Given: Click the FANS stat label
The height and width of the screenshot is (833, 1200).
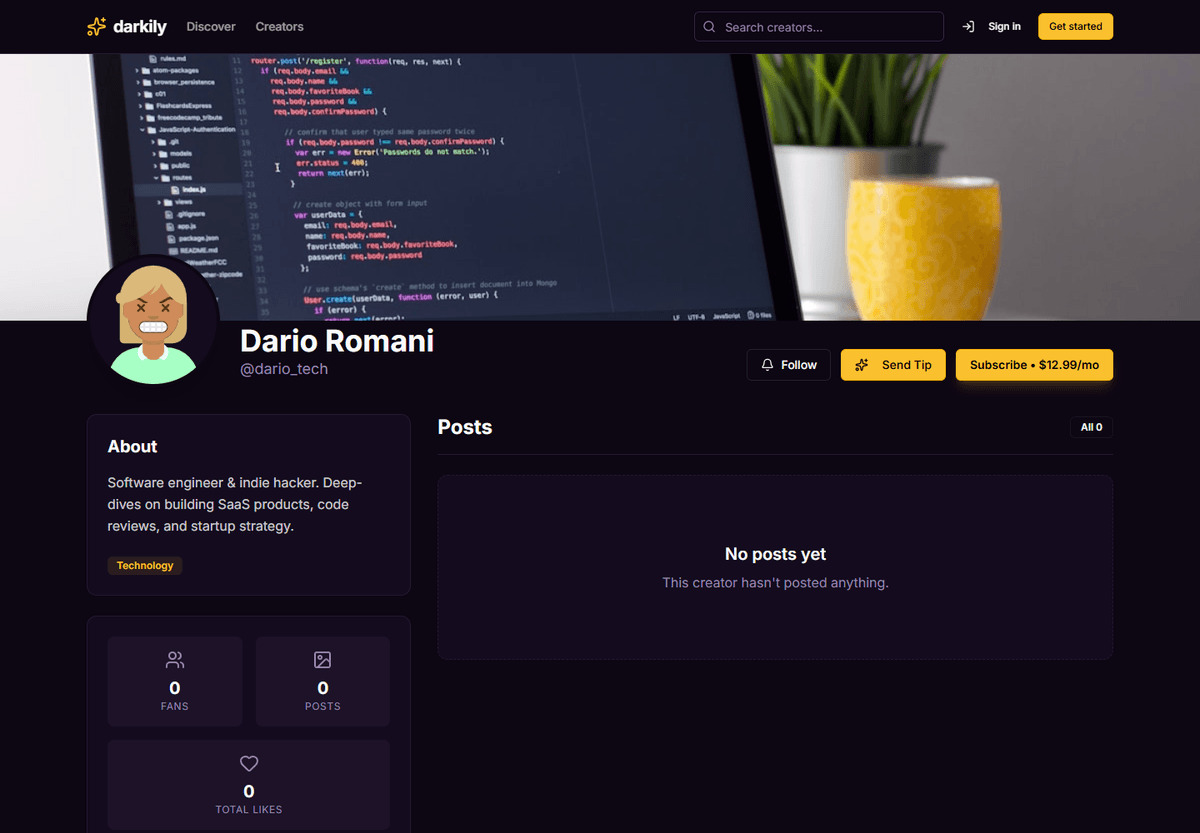Looking at the screenshot, I should [175, 706].
